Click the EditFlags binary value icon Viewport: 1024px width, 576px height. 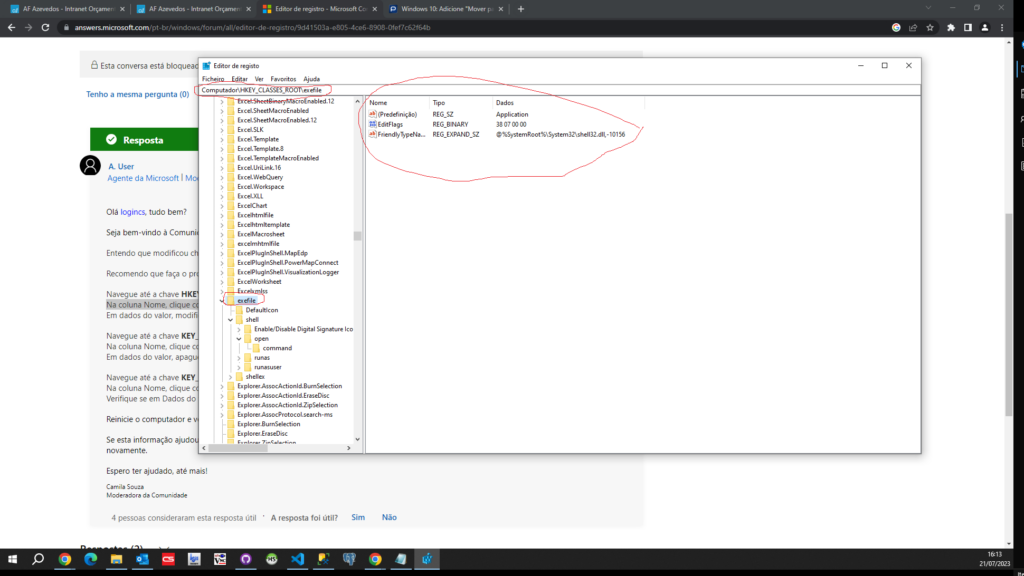click(x=373, y=124)
